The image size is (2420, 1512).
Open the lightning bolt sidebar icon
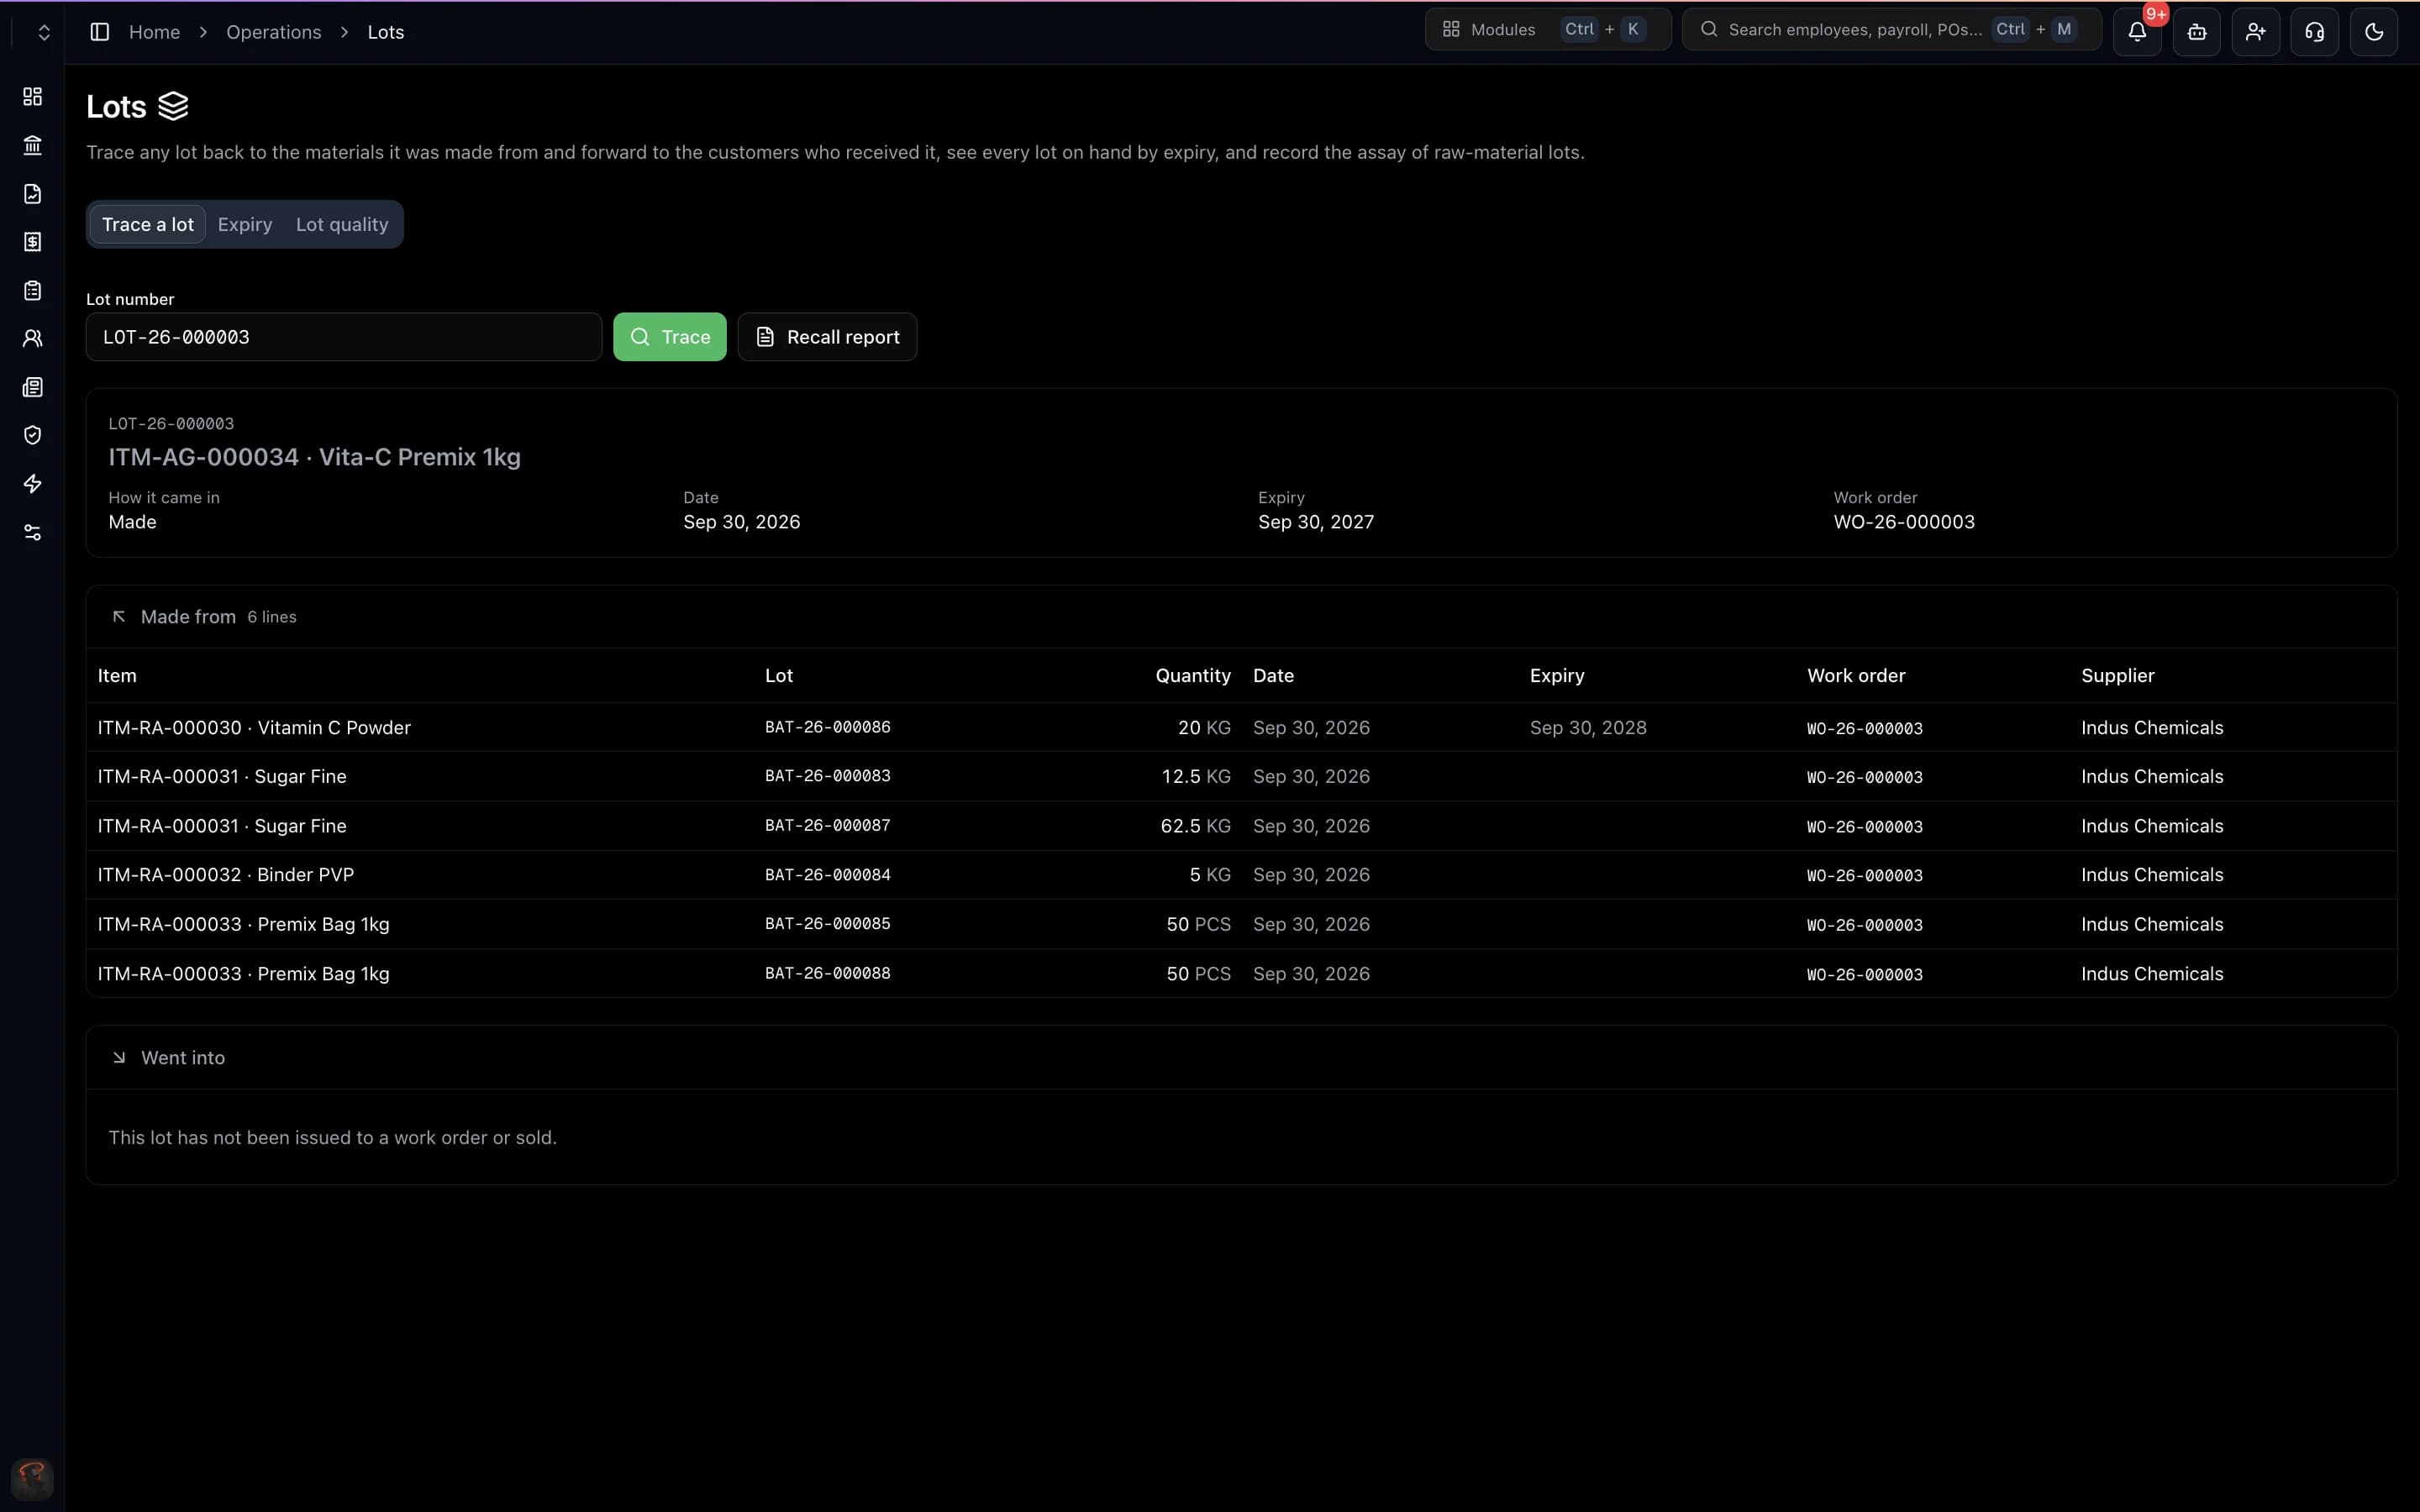(32, 484)
